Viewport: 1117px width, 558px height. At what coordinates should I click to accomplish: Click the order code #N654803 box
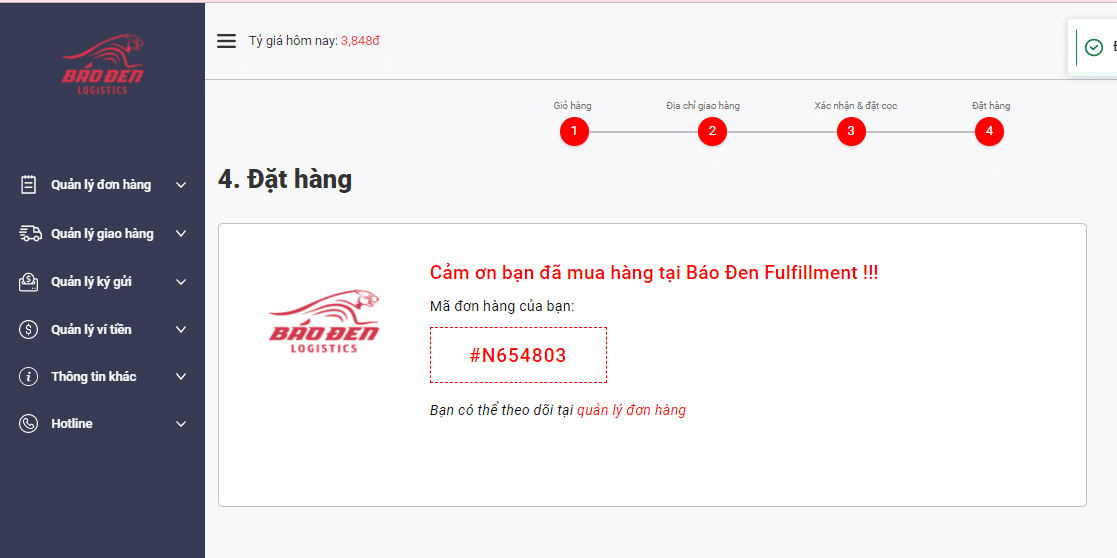[x=518, y=355]
